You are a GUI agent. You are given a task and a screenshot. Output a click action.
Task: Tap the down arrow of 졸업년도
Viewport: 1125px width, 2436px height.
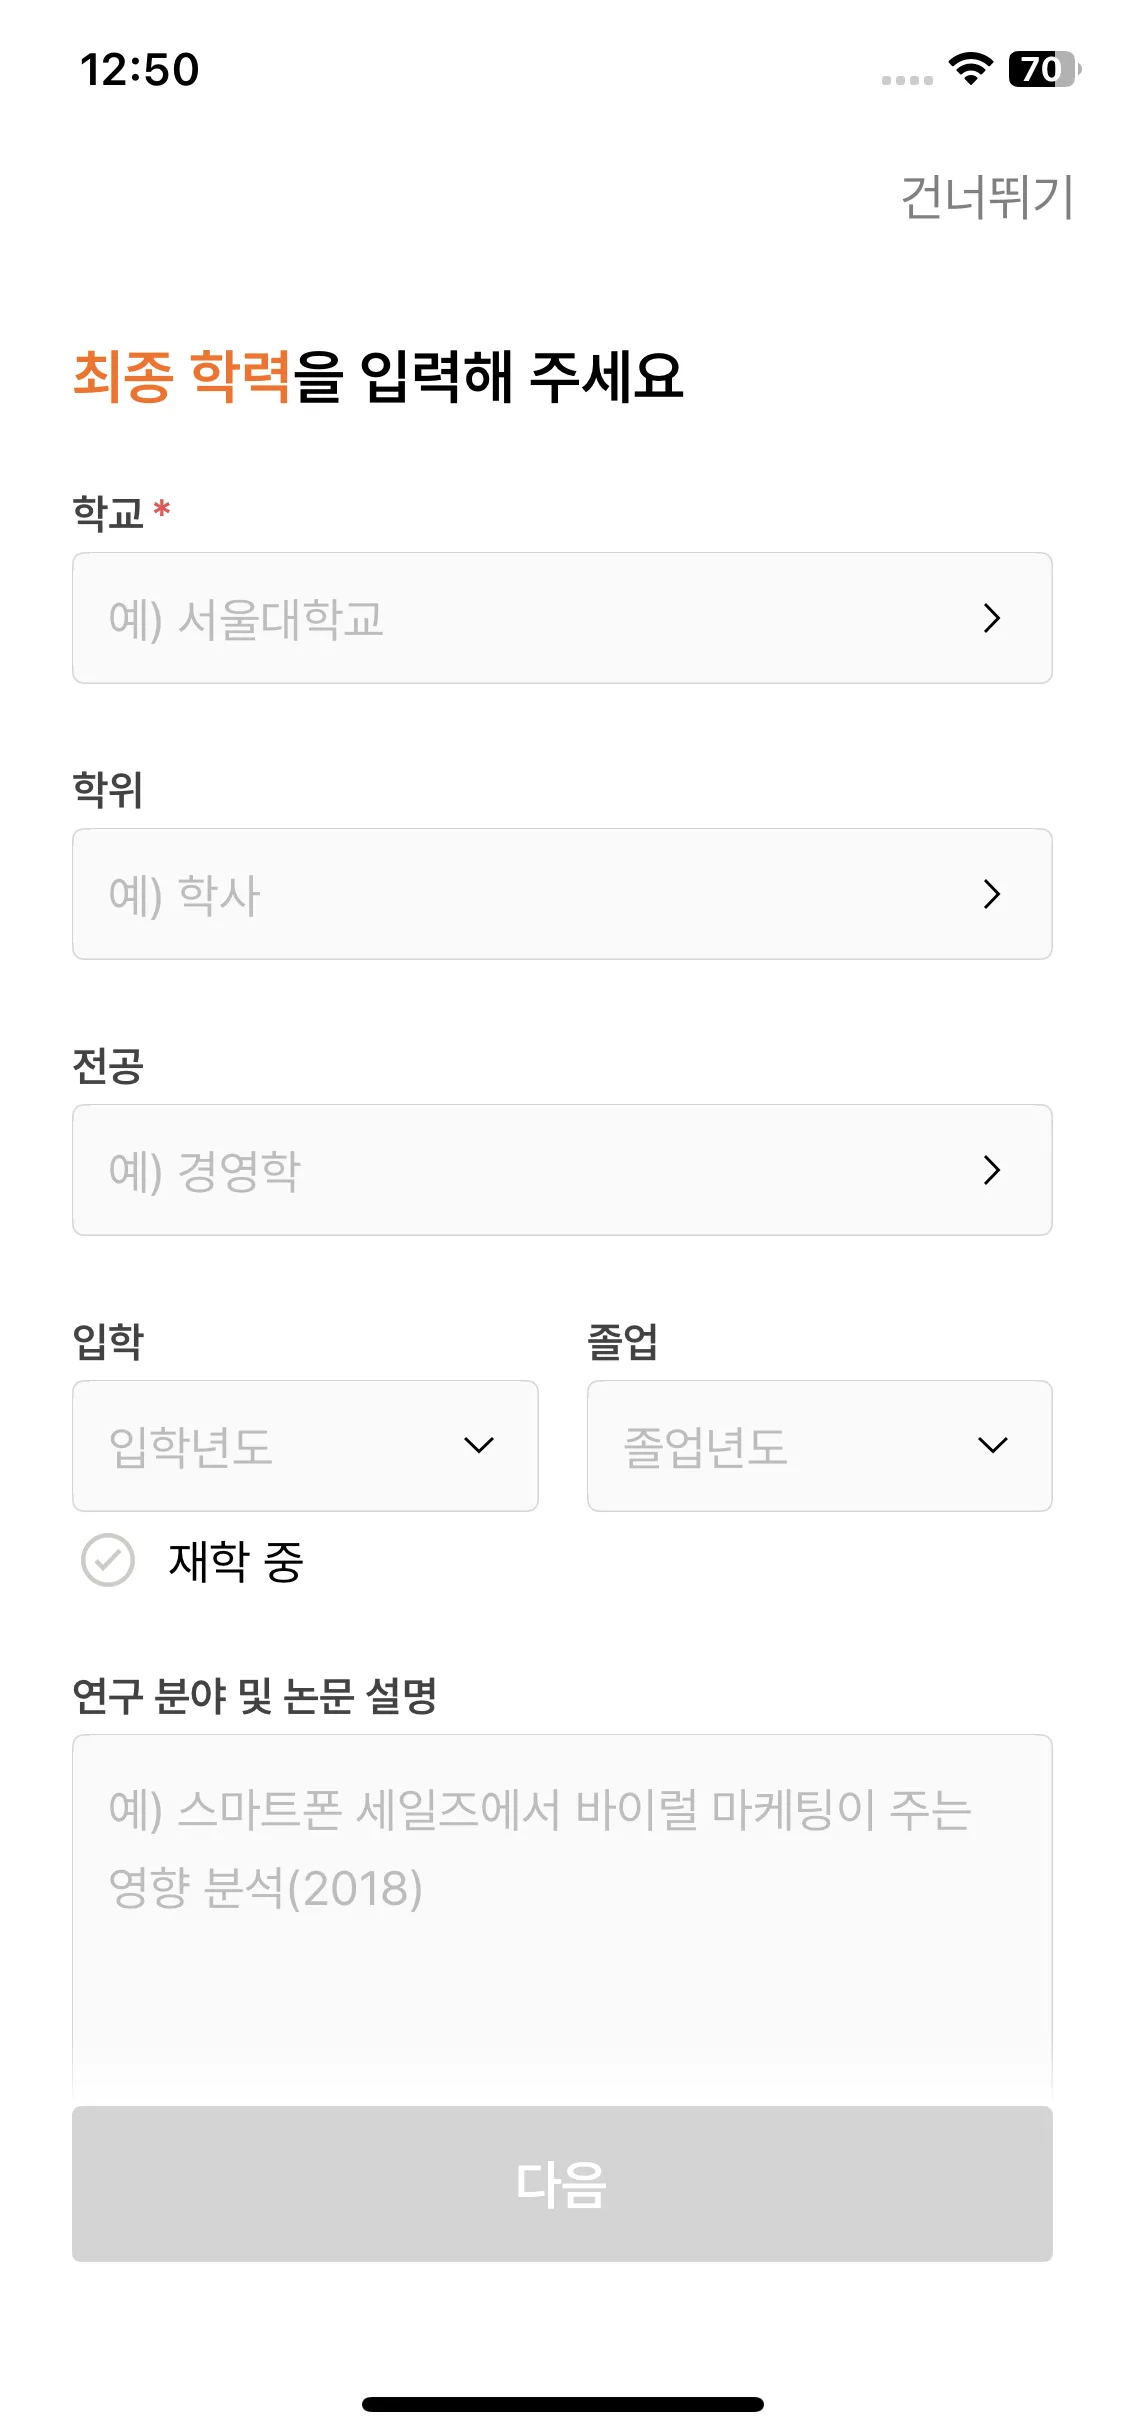pyautogui.click(x=992, y=1446)
